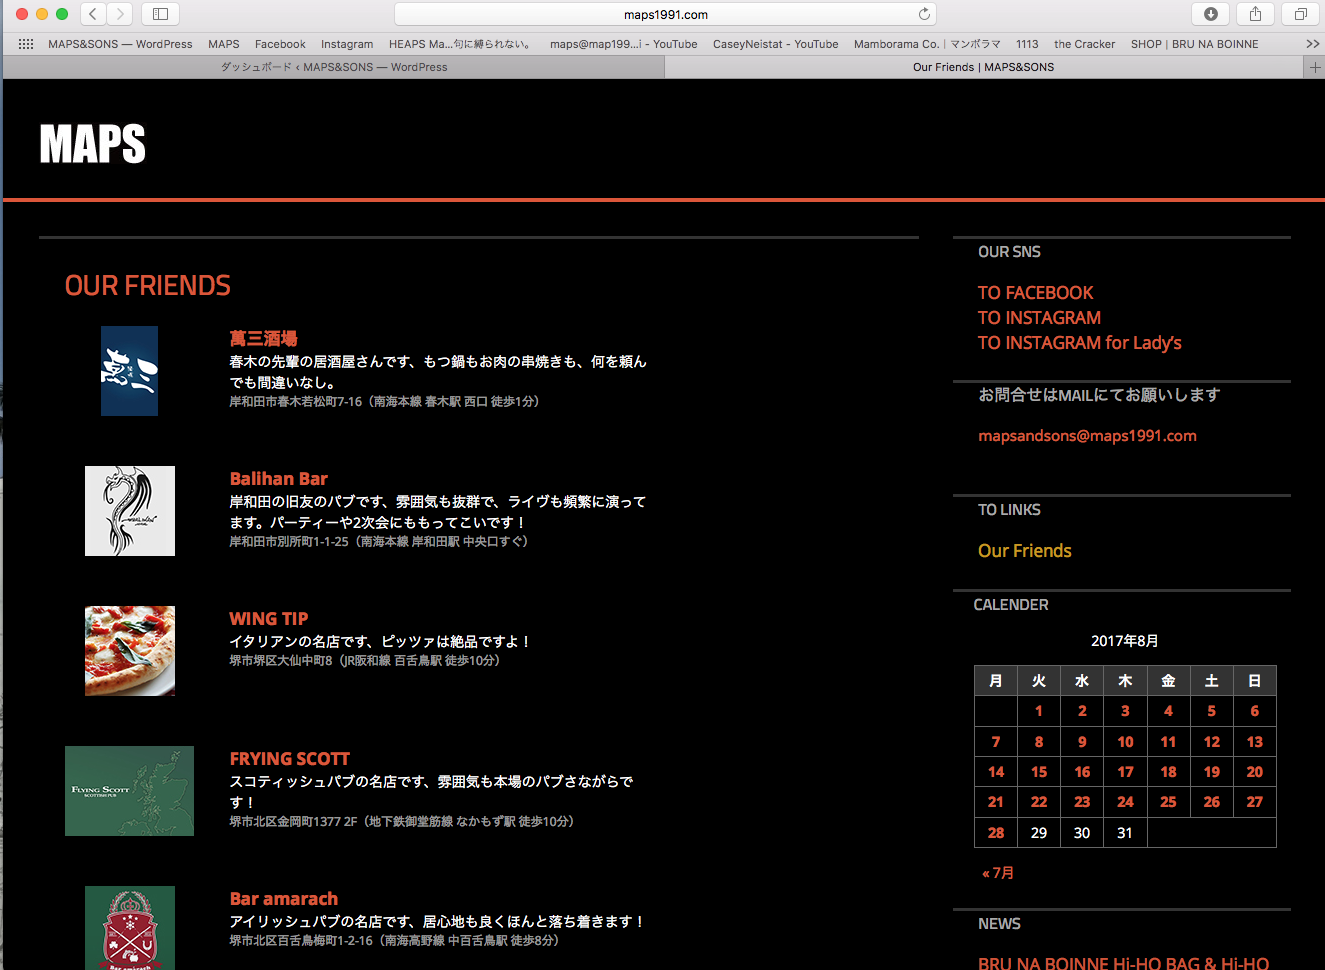Switch to the WordPress dashboard tab

coord(334,67)
